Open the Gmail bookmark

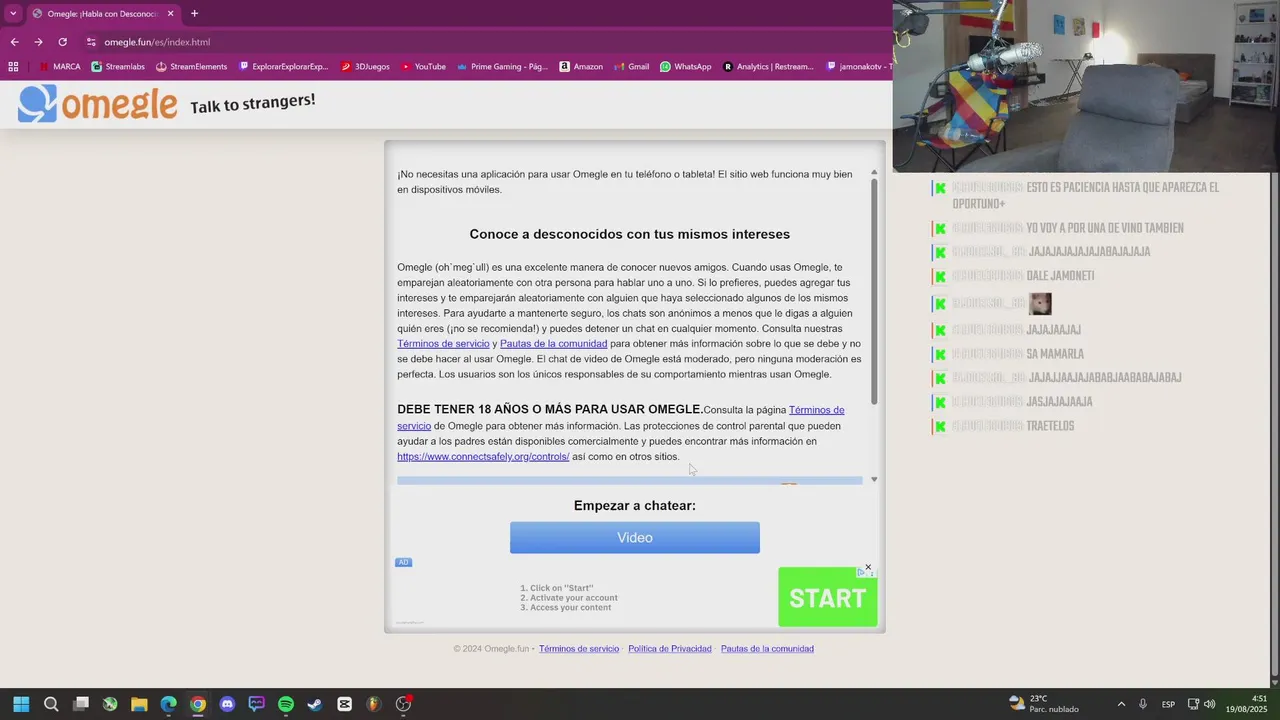[631, 67]
